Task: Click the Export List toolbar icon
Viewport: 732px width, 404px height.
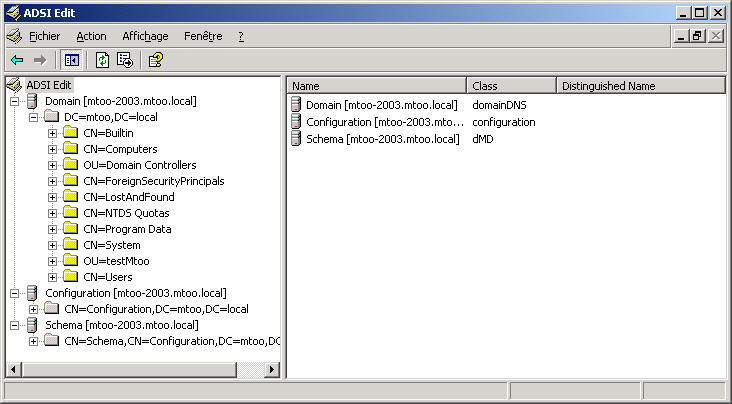Action: pyautogui.click(x=125, y=60)
